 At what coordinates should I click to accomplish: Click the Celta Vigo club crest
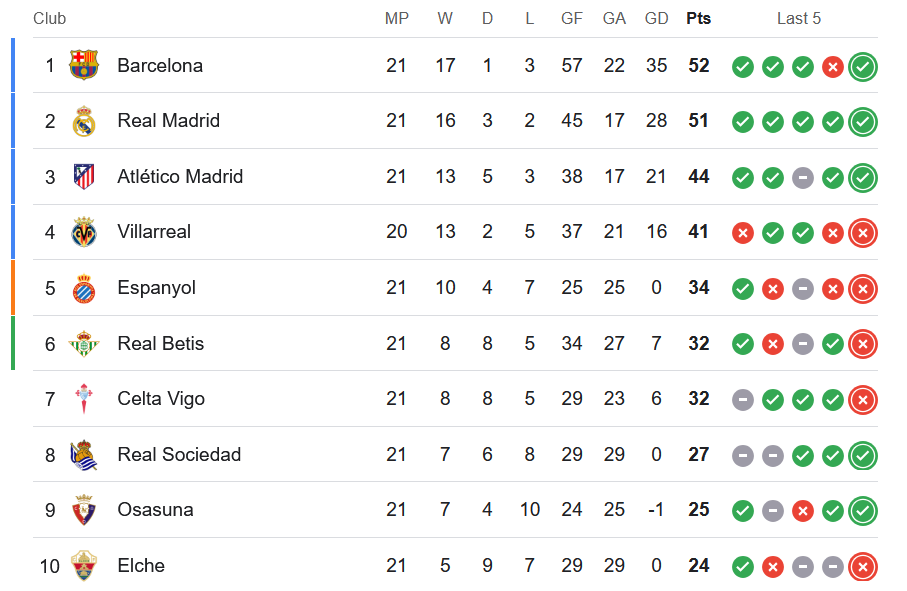coord(84,398)
